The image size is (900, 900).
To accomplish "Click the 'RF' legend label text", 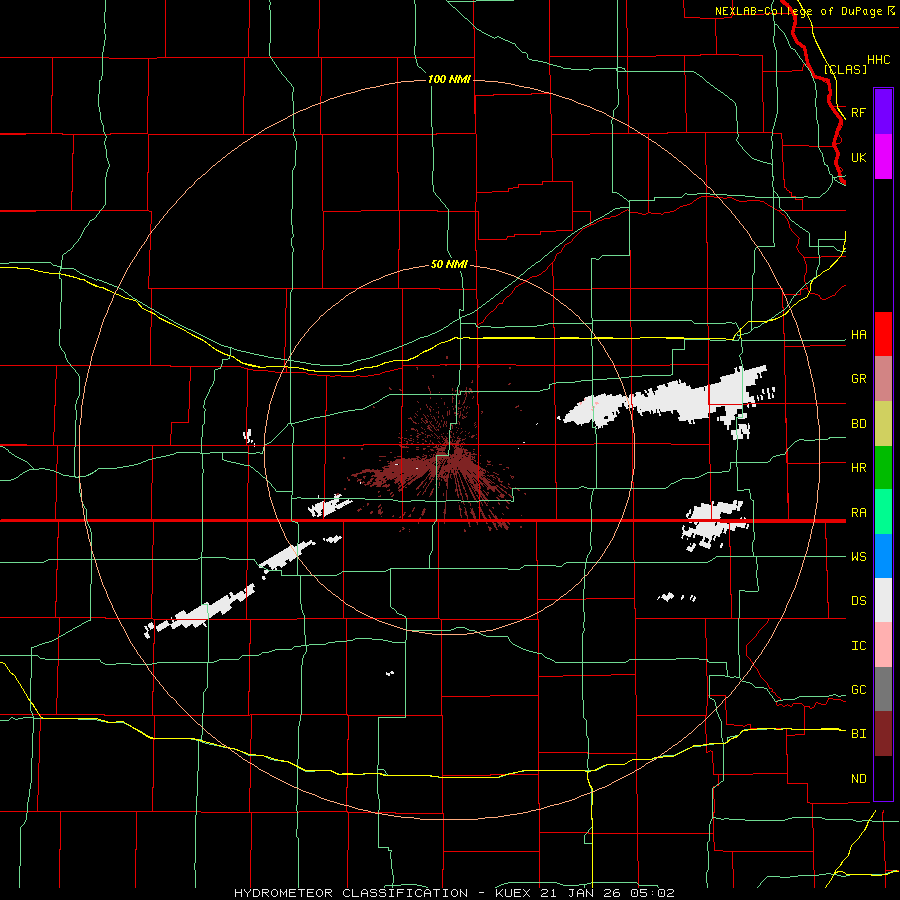I will 858,112.
